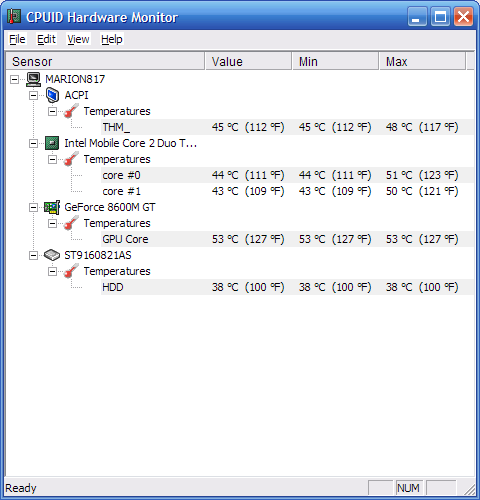Collapse Temperatures under GeForce 8600M GT

pyautogui.click(x=52, y=223)
